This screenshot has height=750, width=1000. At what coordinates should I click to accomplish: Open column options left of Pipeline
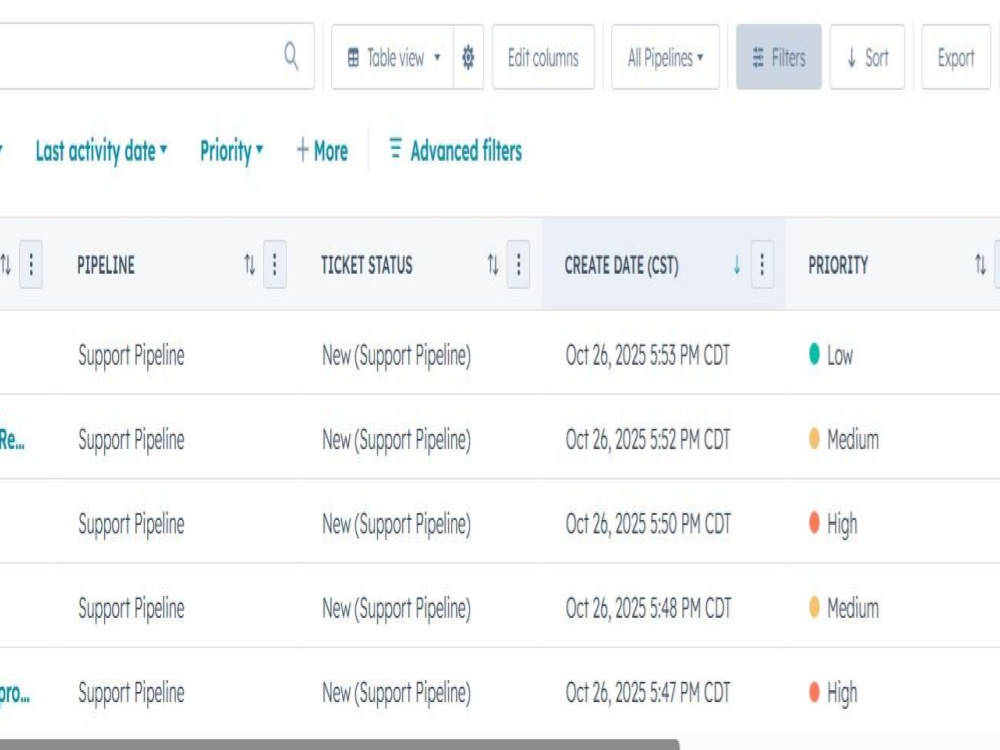(x=31, y=264)
